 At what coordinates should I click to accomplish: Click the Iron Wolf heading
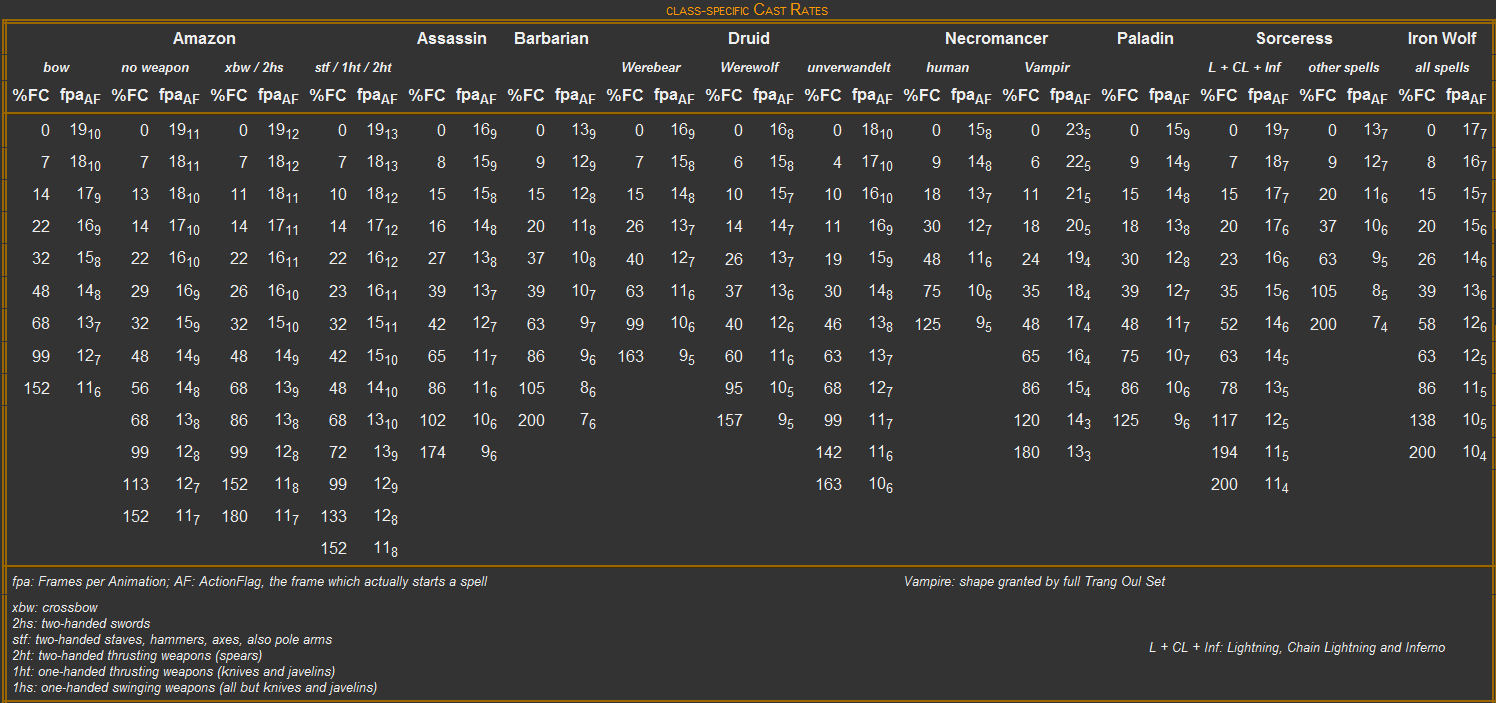tap(1442, 39)
